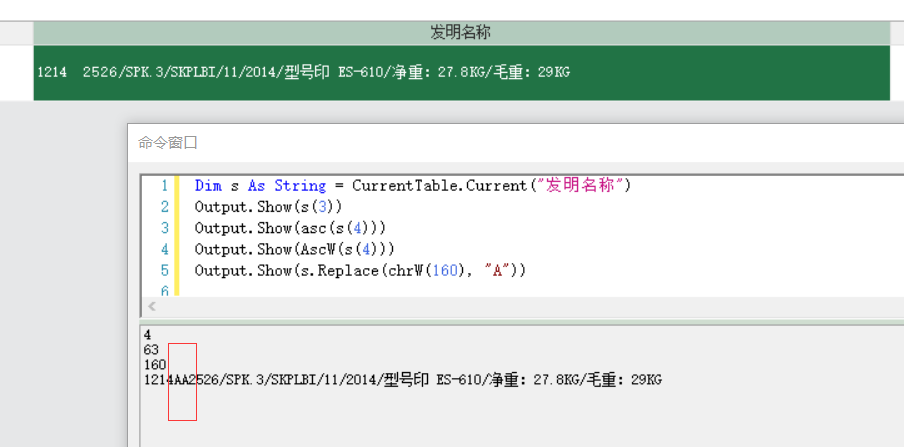This screenshot has width=904, height=447.
Task: Click code line Output.Show(AscW(s(4)))
Action: tap(295, 249)
